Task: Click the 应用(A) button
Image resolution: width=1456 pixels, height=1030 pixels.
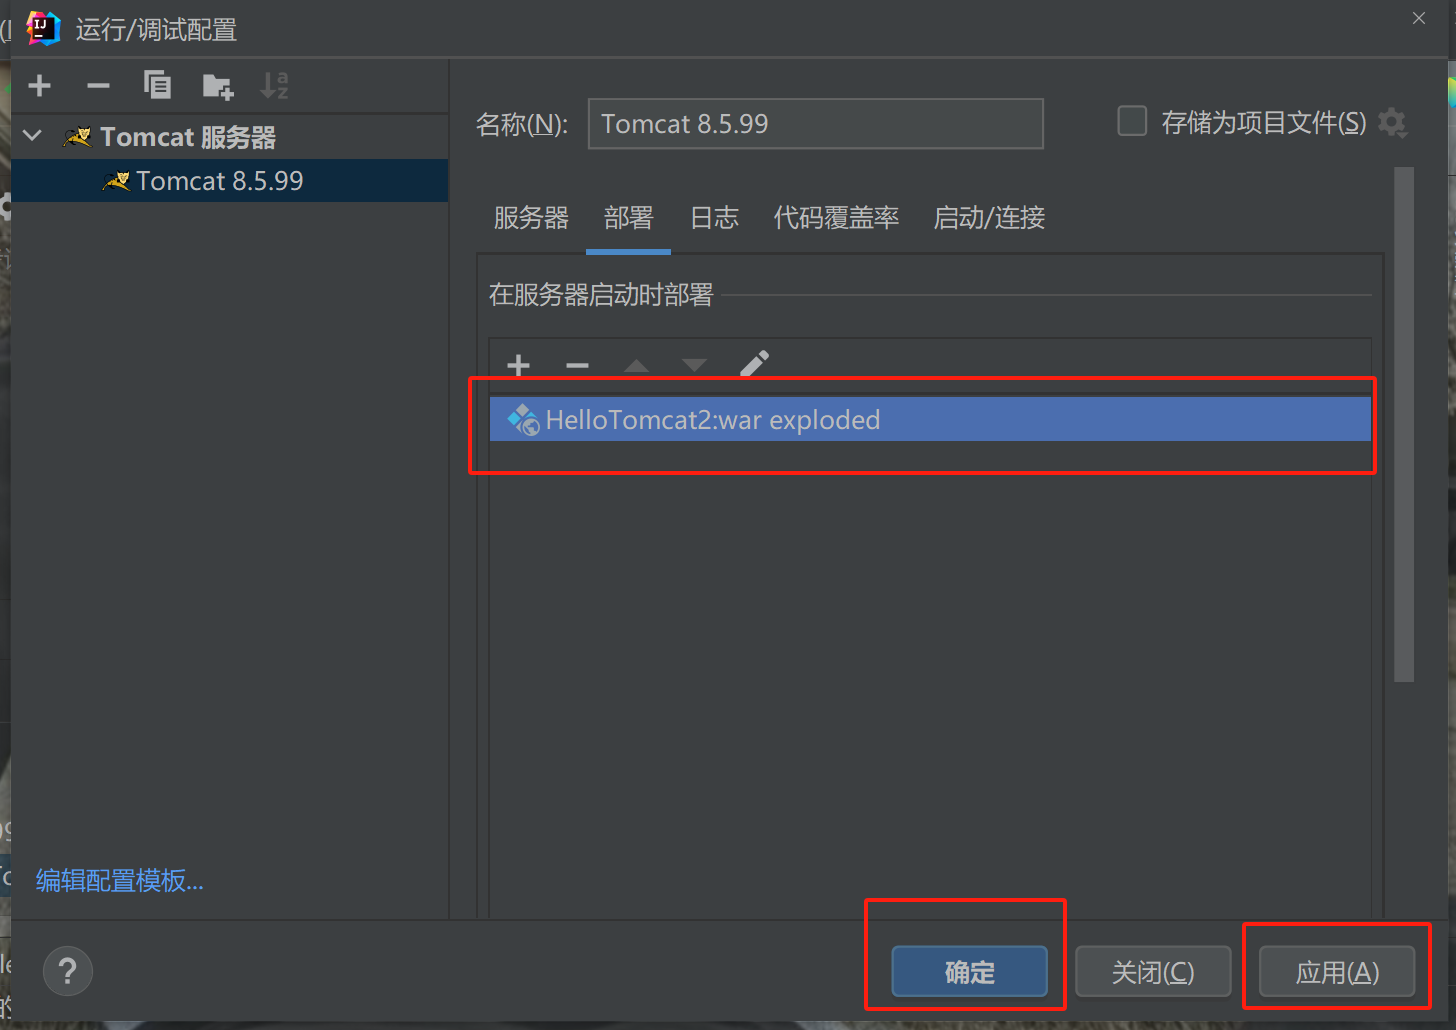Action: 1337,972
